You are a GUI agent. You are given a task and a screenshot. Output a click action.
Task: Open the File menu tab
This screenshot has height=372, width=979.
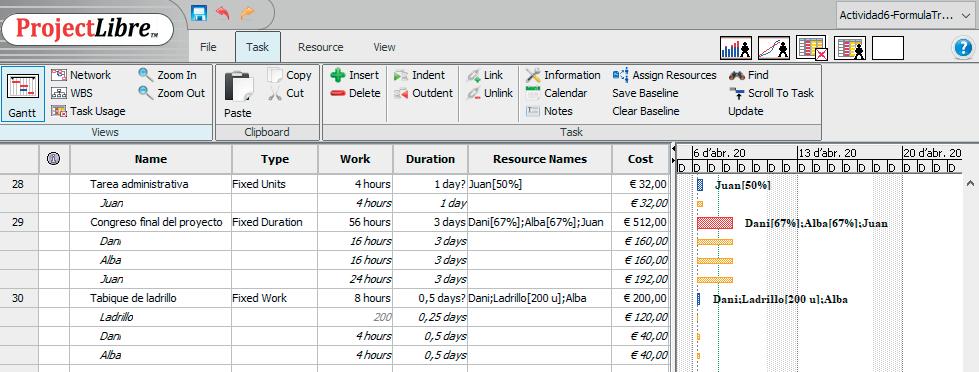tap(208, 47)
